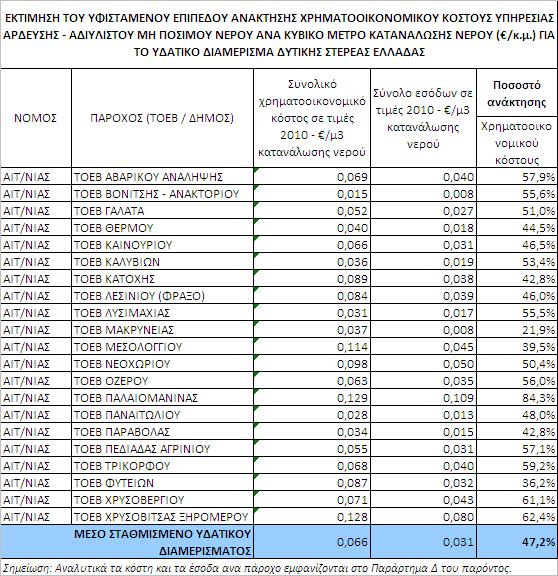Select the ΤΟΕΒ ΠΑΡΑΒΟΛΑΣ cell
This screenshot has height=576, width=558.
click(162, 432)
